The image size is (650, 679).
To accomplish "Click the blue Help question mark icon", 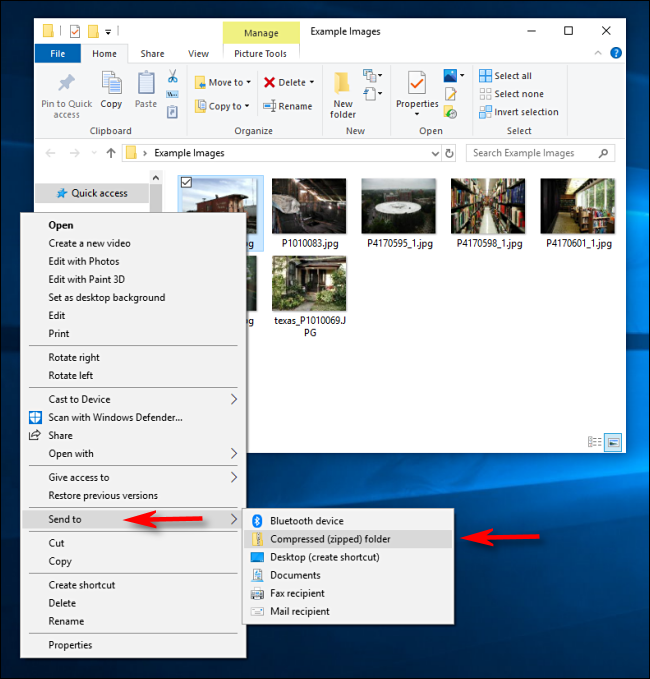I will click(x=616, y=53).
